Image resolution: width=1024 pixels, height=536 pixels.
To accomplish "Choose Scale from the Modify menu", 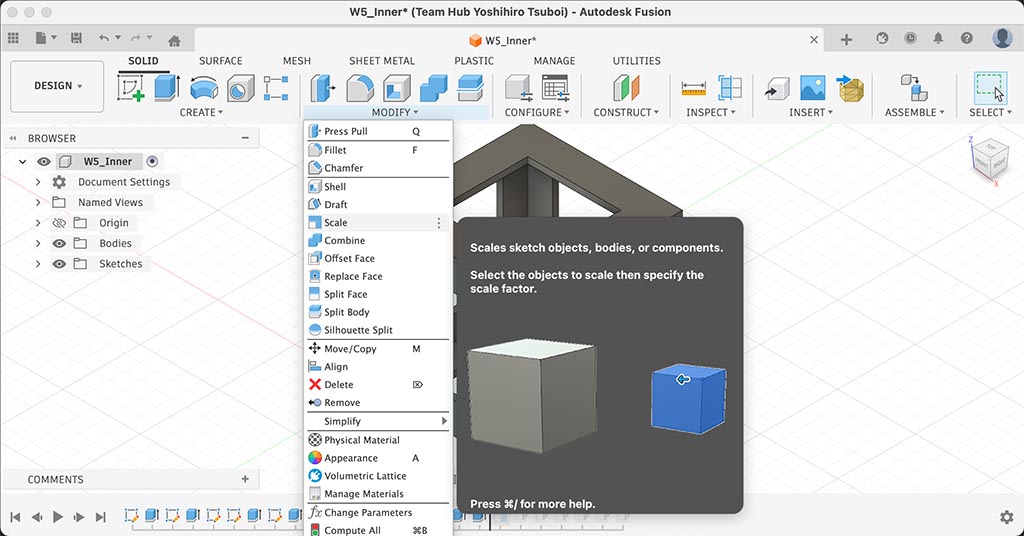I will (x=378, y=223).
